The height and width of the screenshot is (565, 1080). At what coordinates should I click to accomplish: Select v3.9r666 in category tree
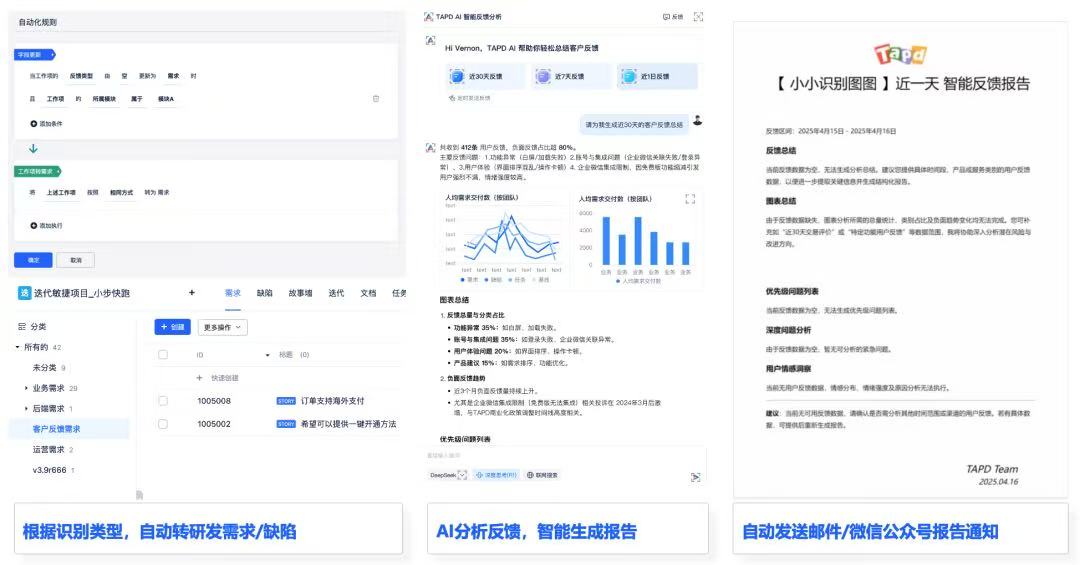tap(50, 470)
